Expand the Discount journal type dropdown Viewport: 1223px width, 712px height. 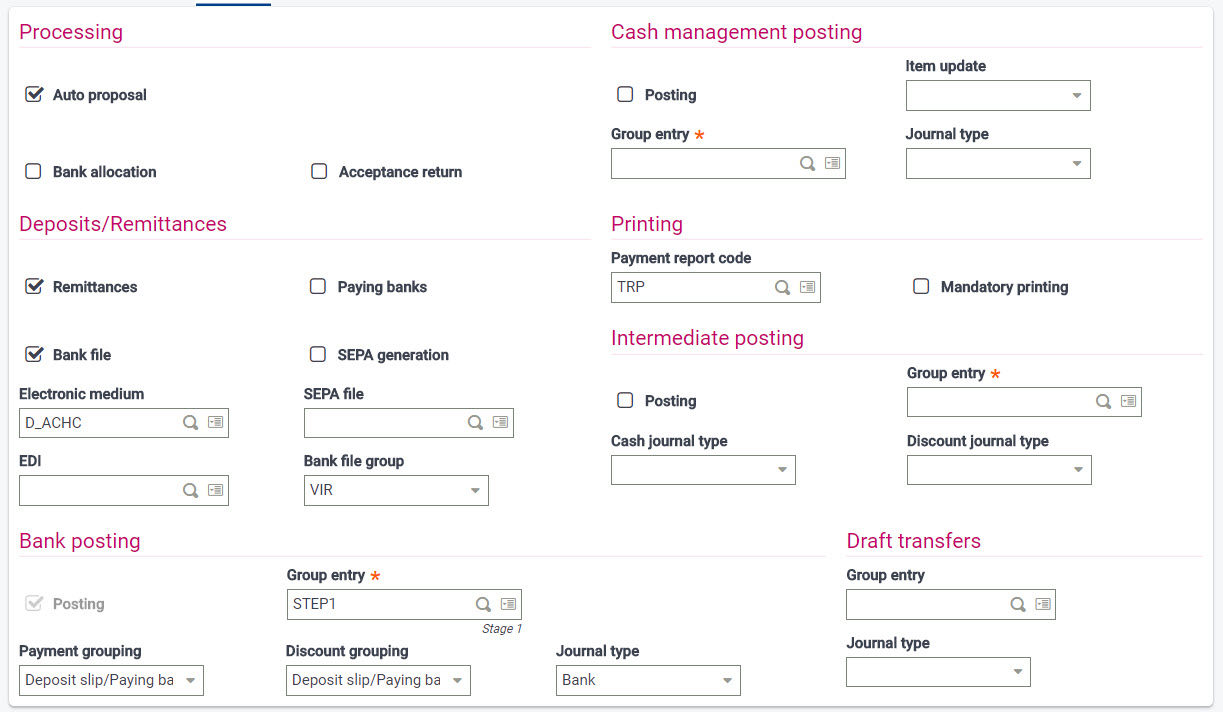click(x=999, y=470)
